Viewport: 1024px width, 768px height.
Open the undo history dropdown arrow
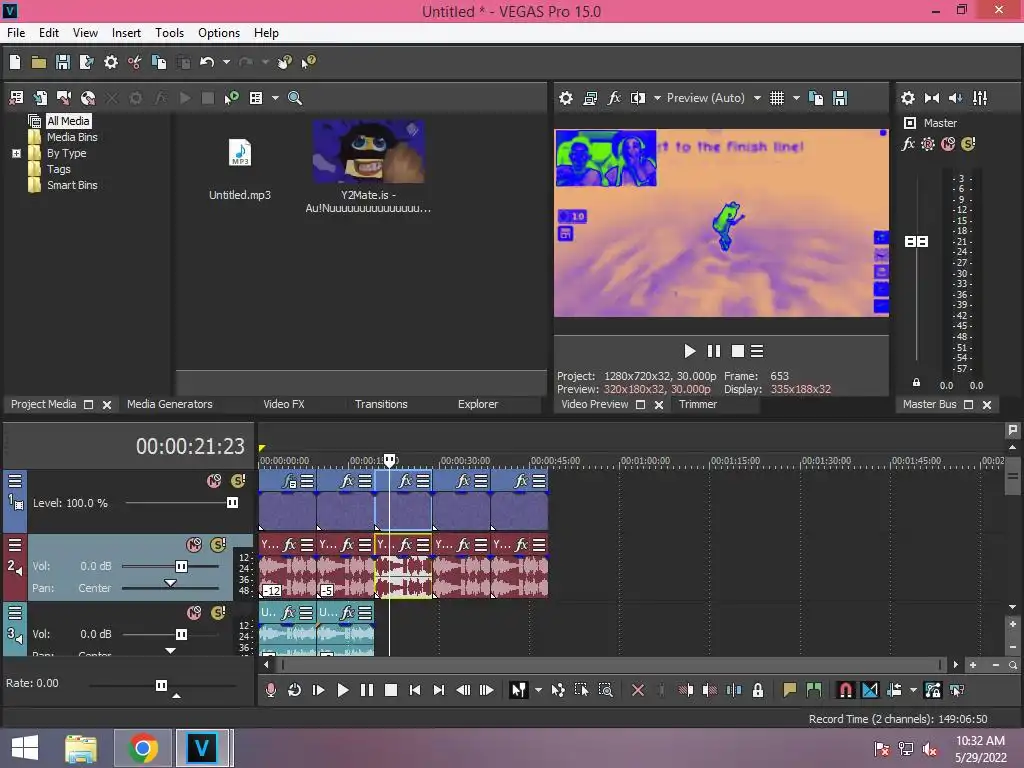click(x=226, y=62)
